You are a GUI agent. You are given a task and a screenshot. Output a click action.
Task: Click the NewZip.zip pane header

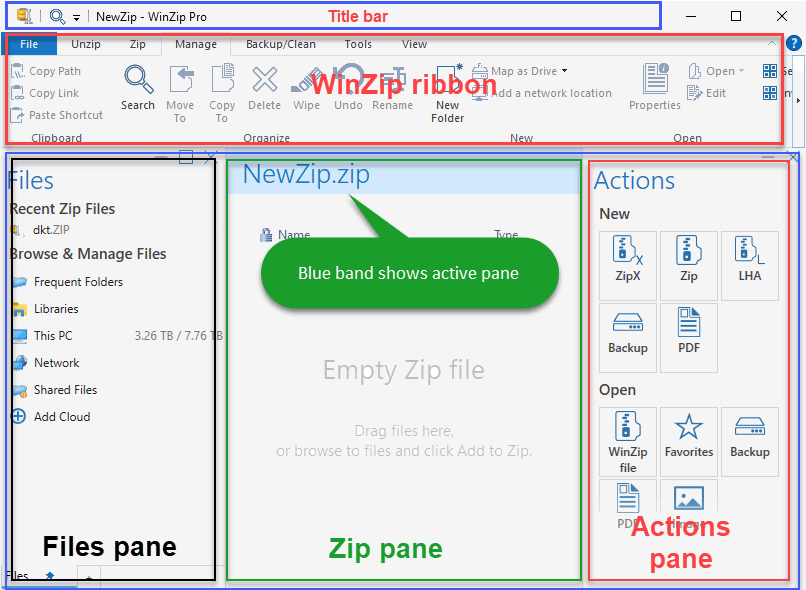point(404,176)
